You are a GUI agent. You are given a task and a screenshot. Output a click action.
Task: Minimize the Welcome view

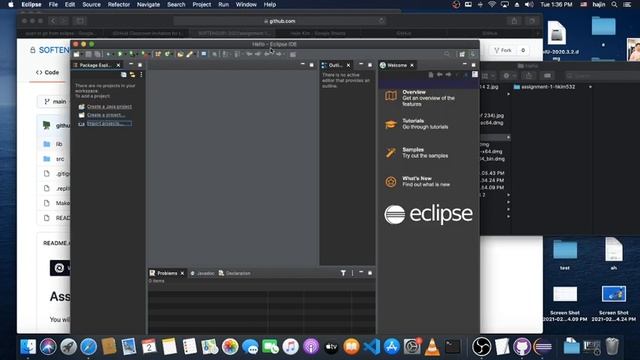(x=464, y=65)
